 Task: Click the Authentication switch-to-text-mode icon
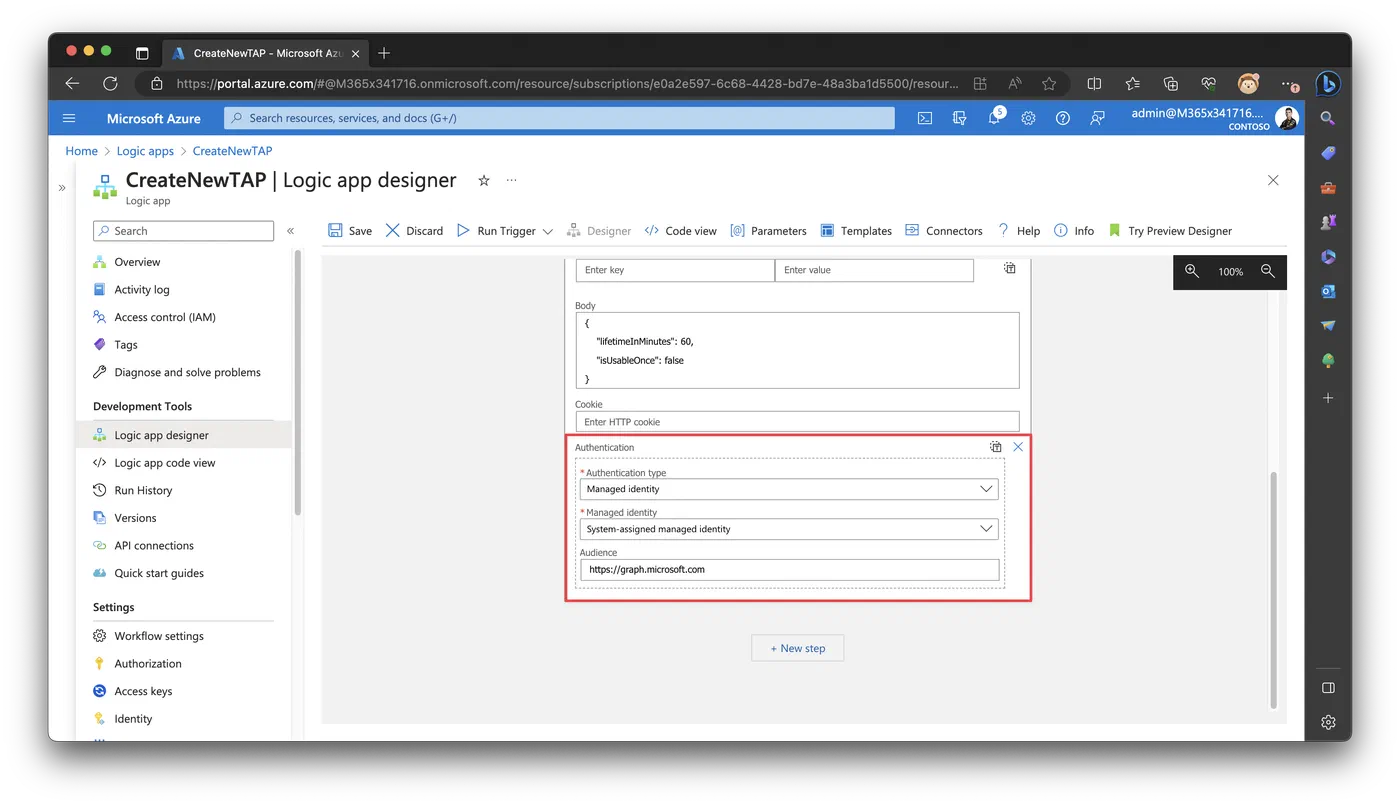point(996,447)
